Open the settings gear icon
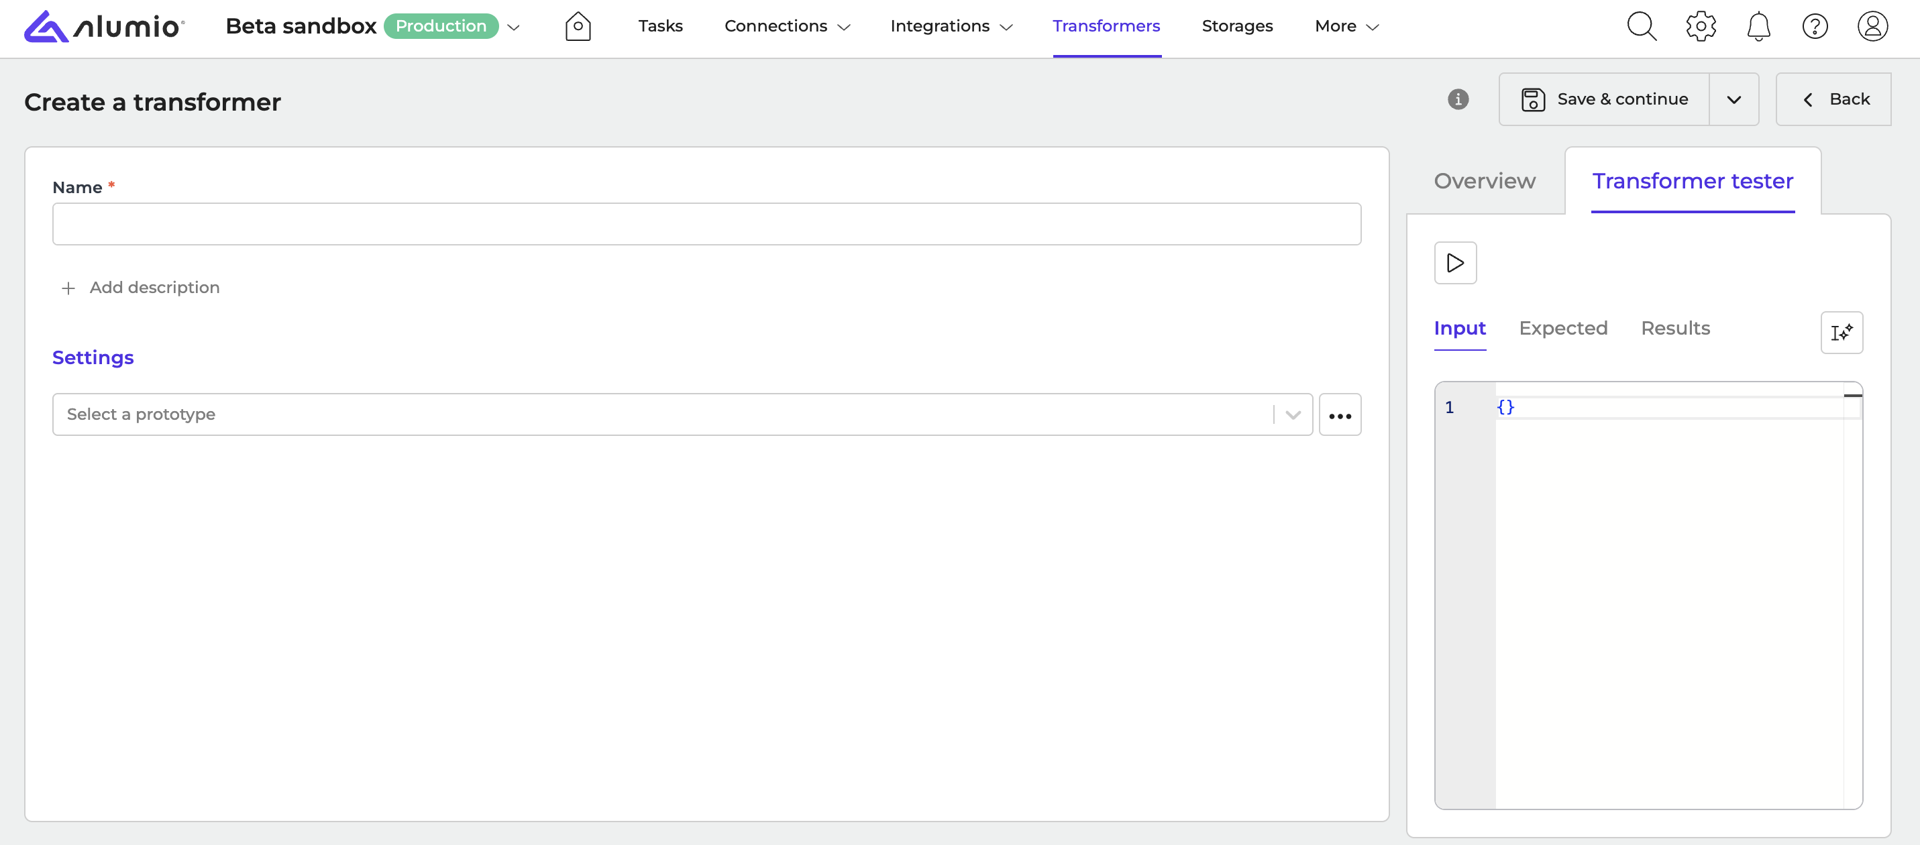The height and width of the screenshot is (845, 1920). coord(1700,27)
